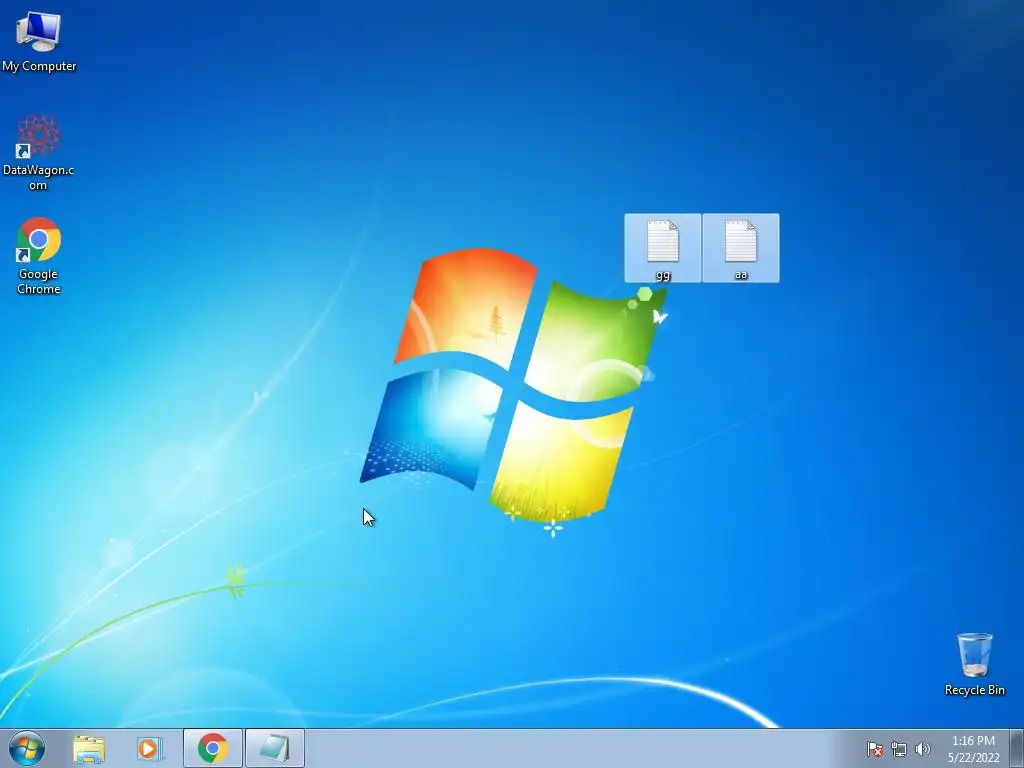Screen dimensions: 1024x768
Task: Select the Google Chrome desktop shortcut
Action: (x=39, y=256)
